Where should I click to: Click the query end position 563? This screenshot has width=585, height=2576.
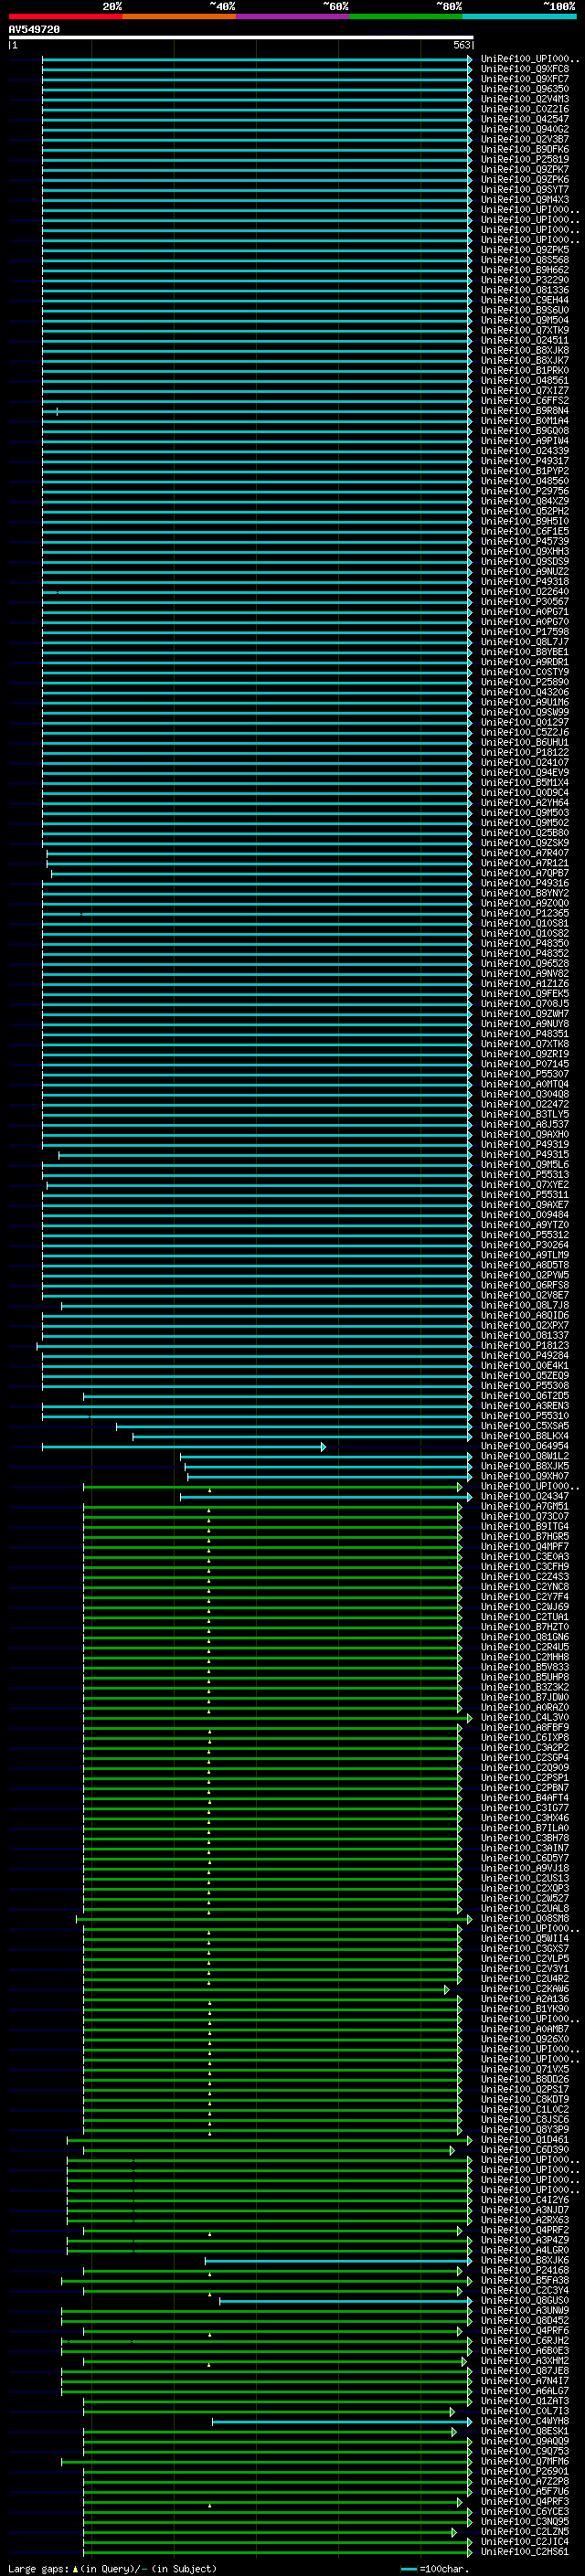point(462,45)
